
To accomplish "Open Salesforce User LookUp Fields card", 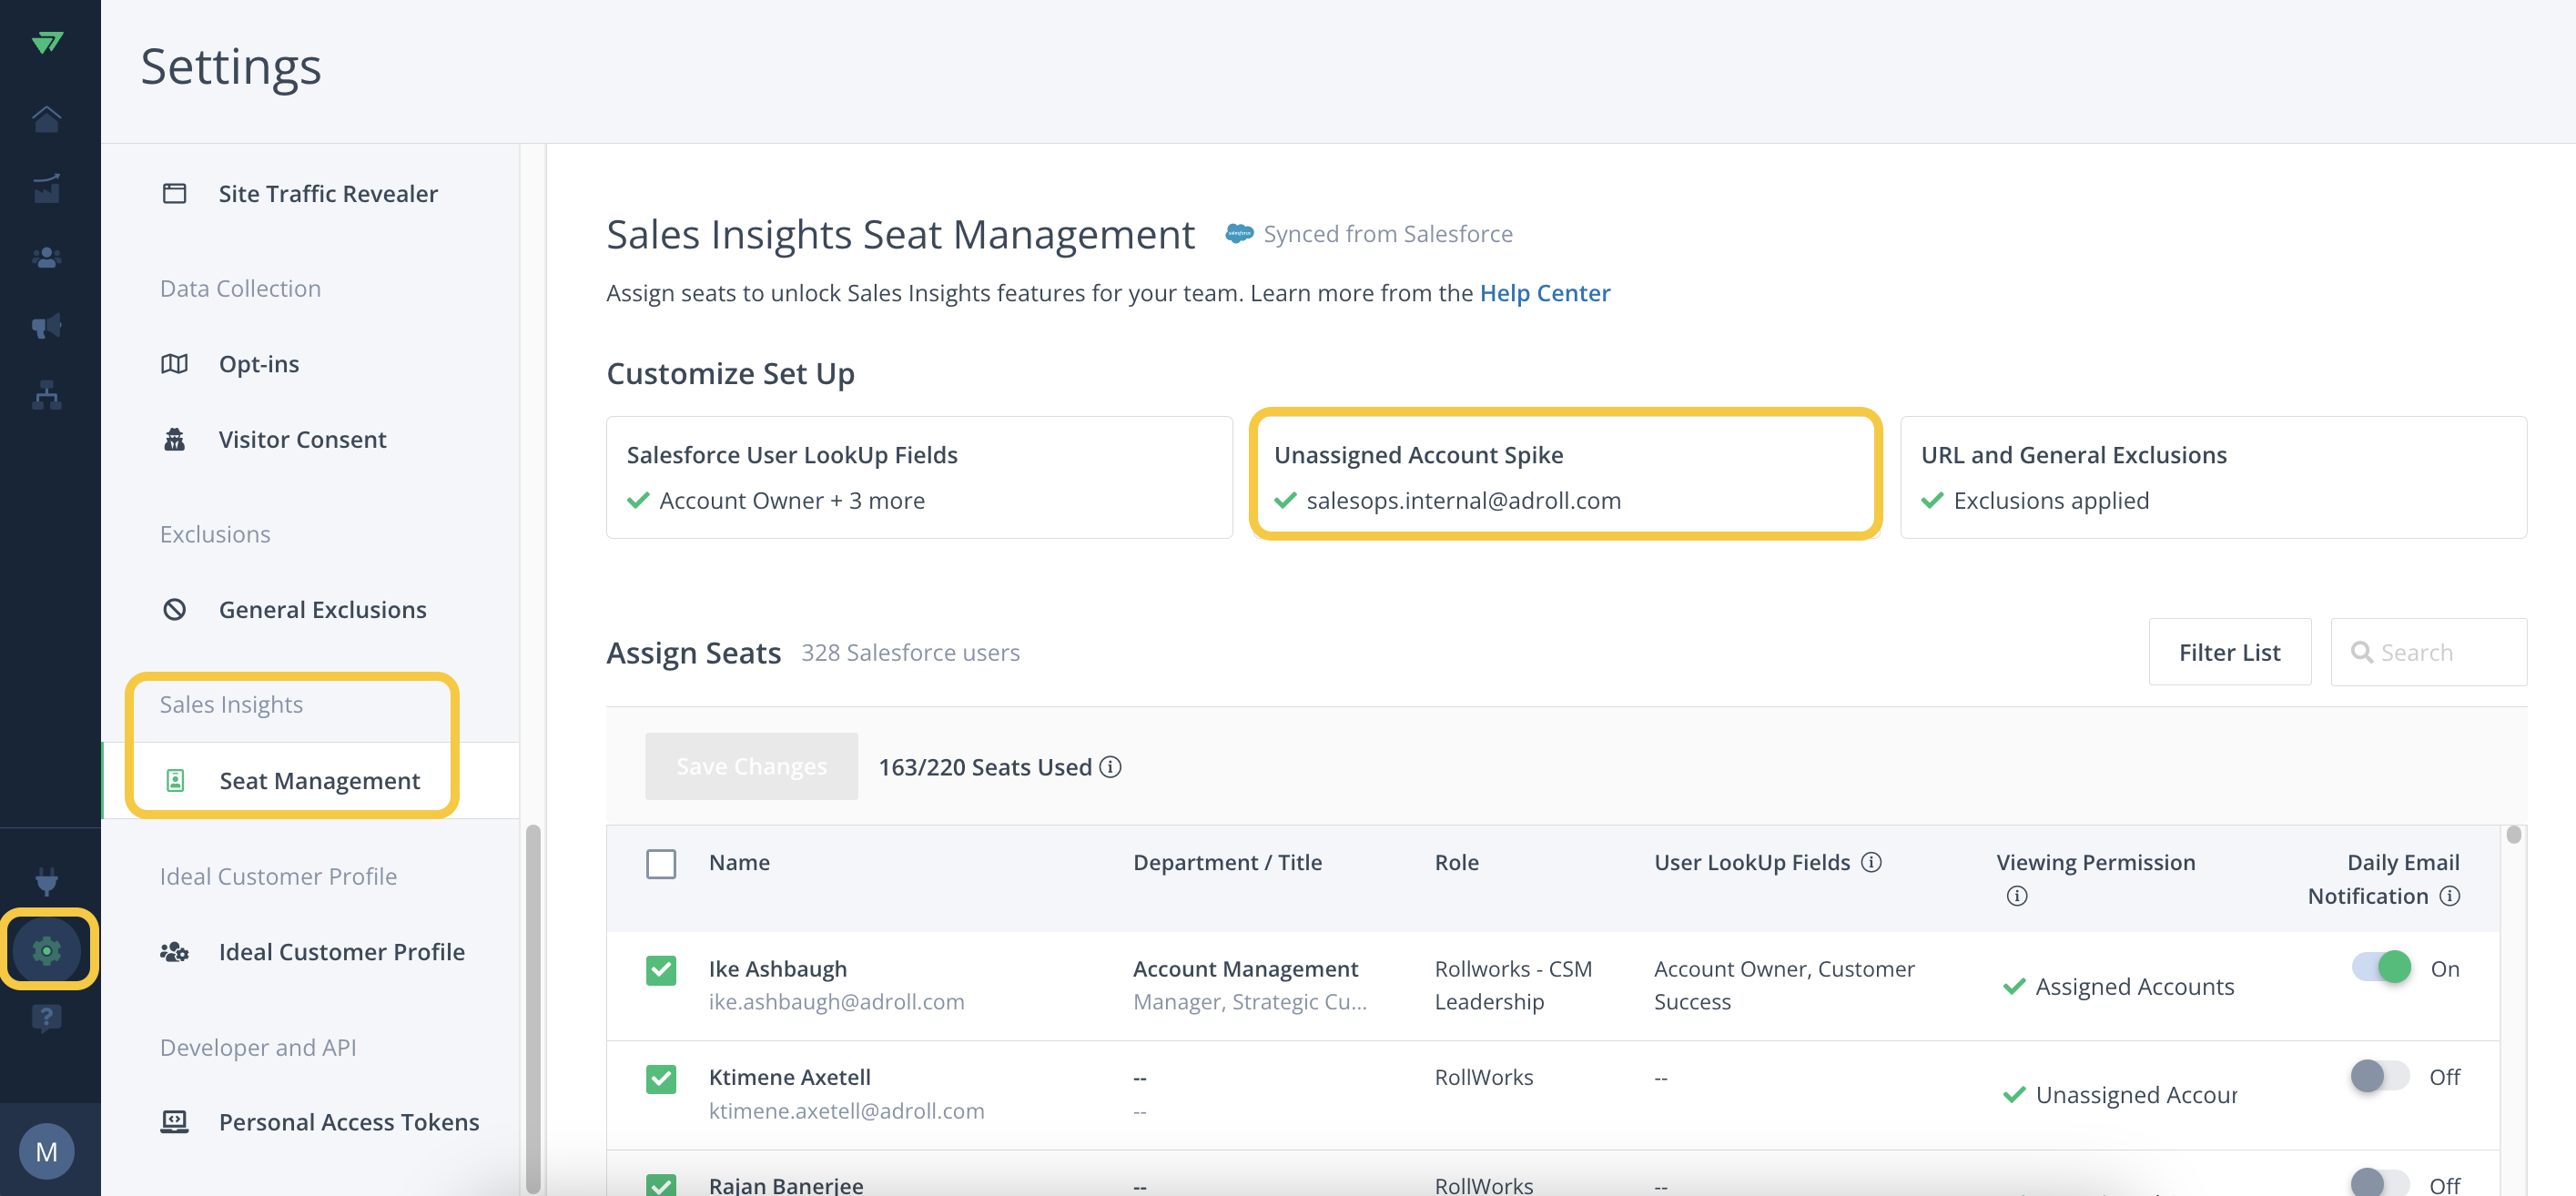I will (x=919, y=477).
